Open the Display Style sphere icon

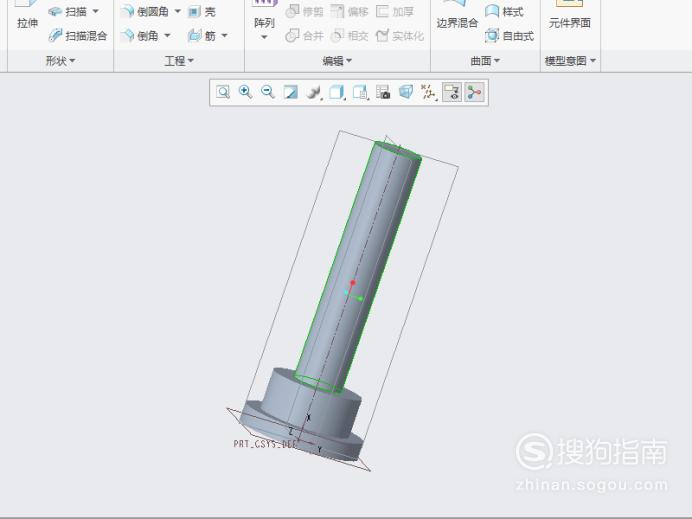(x=314, y=92)
